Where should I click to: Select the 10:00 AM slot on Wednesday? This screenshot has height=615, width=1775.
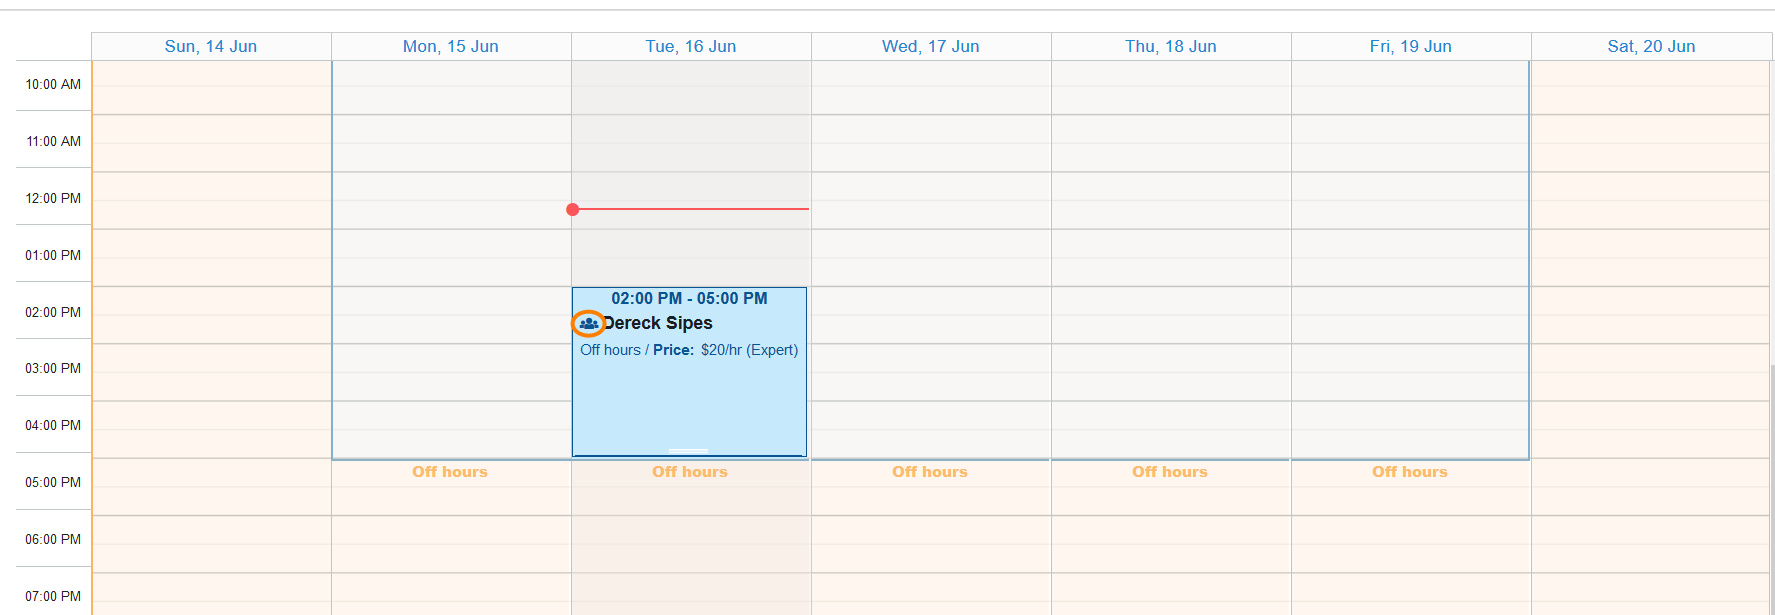click(931, 87)
